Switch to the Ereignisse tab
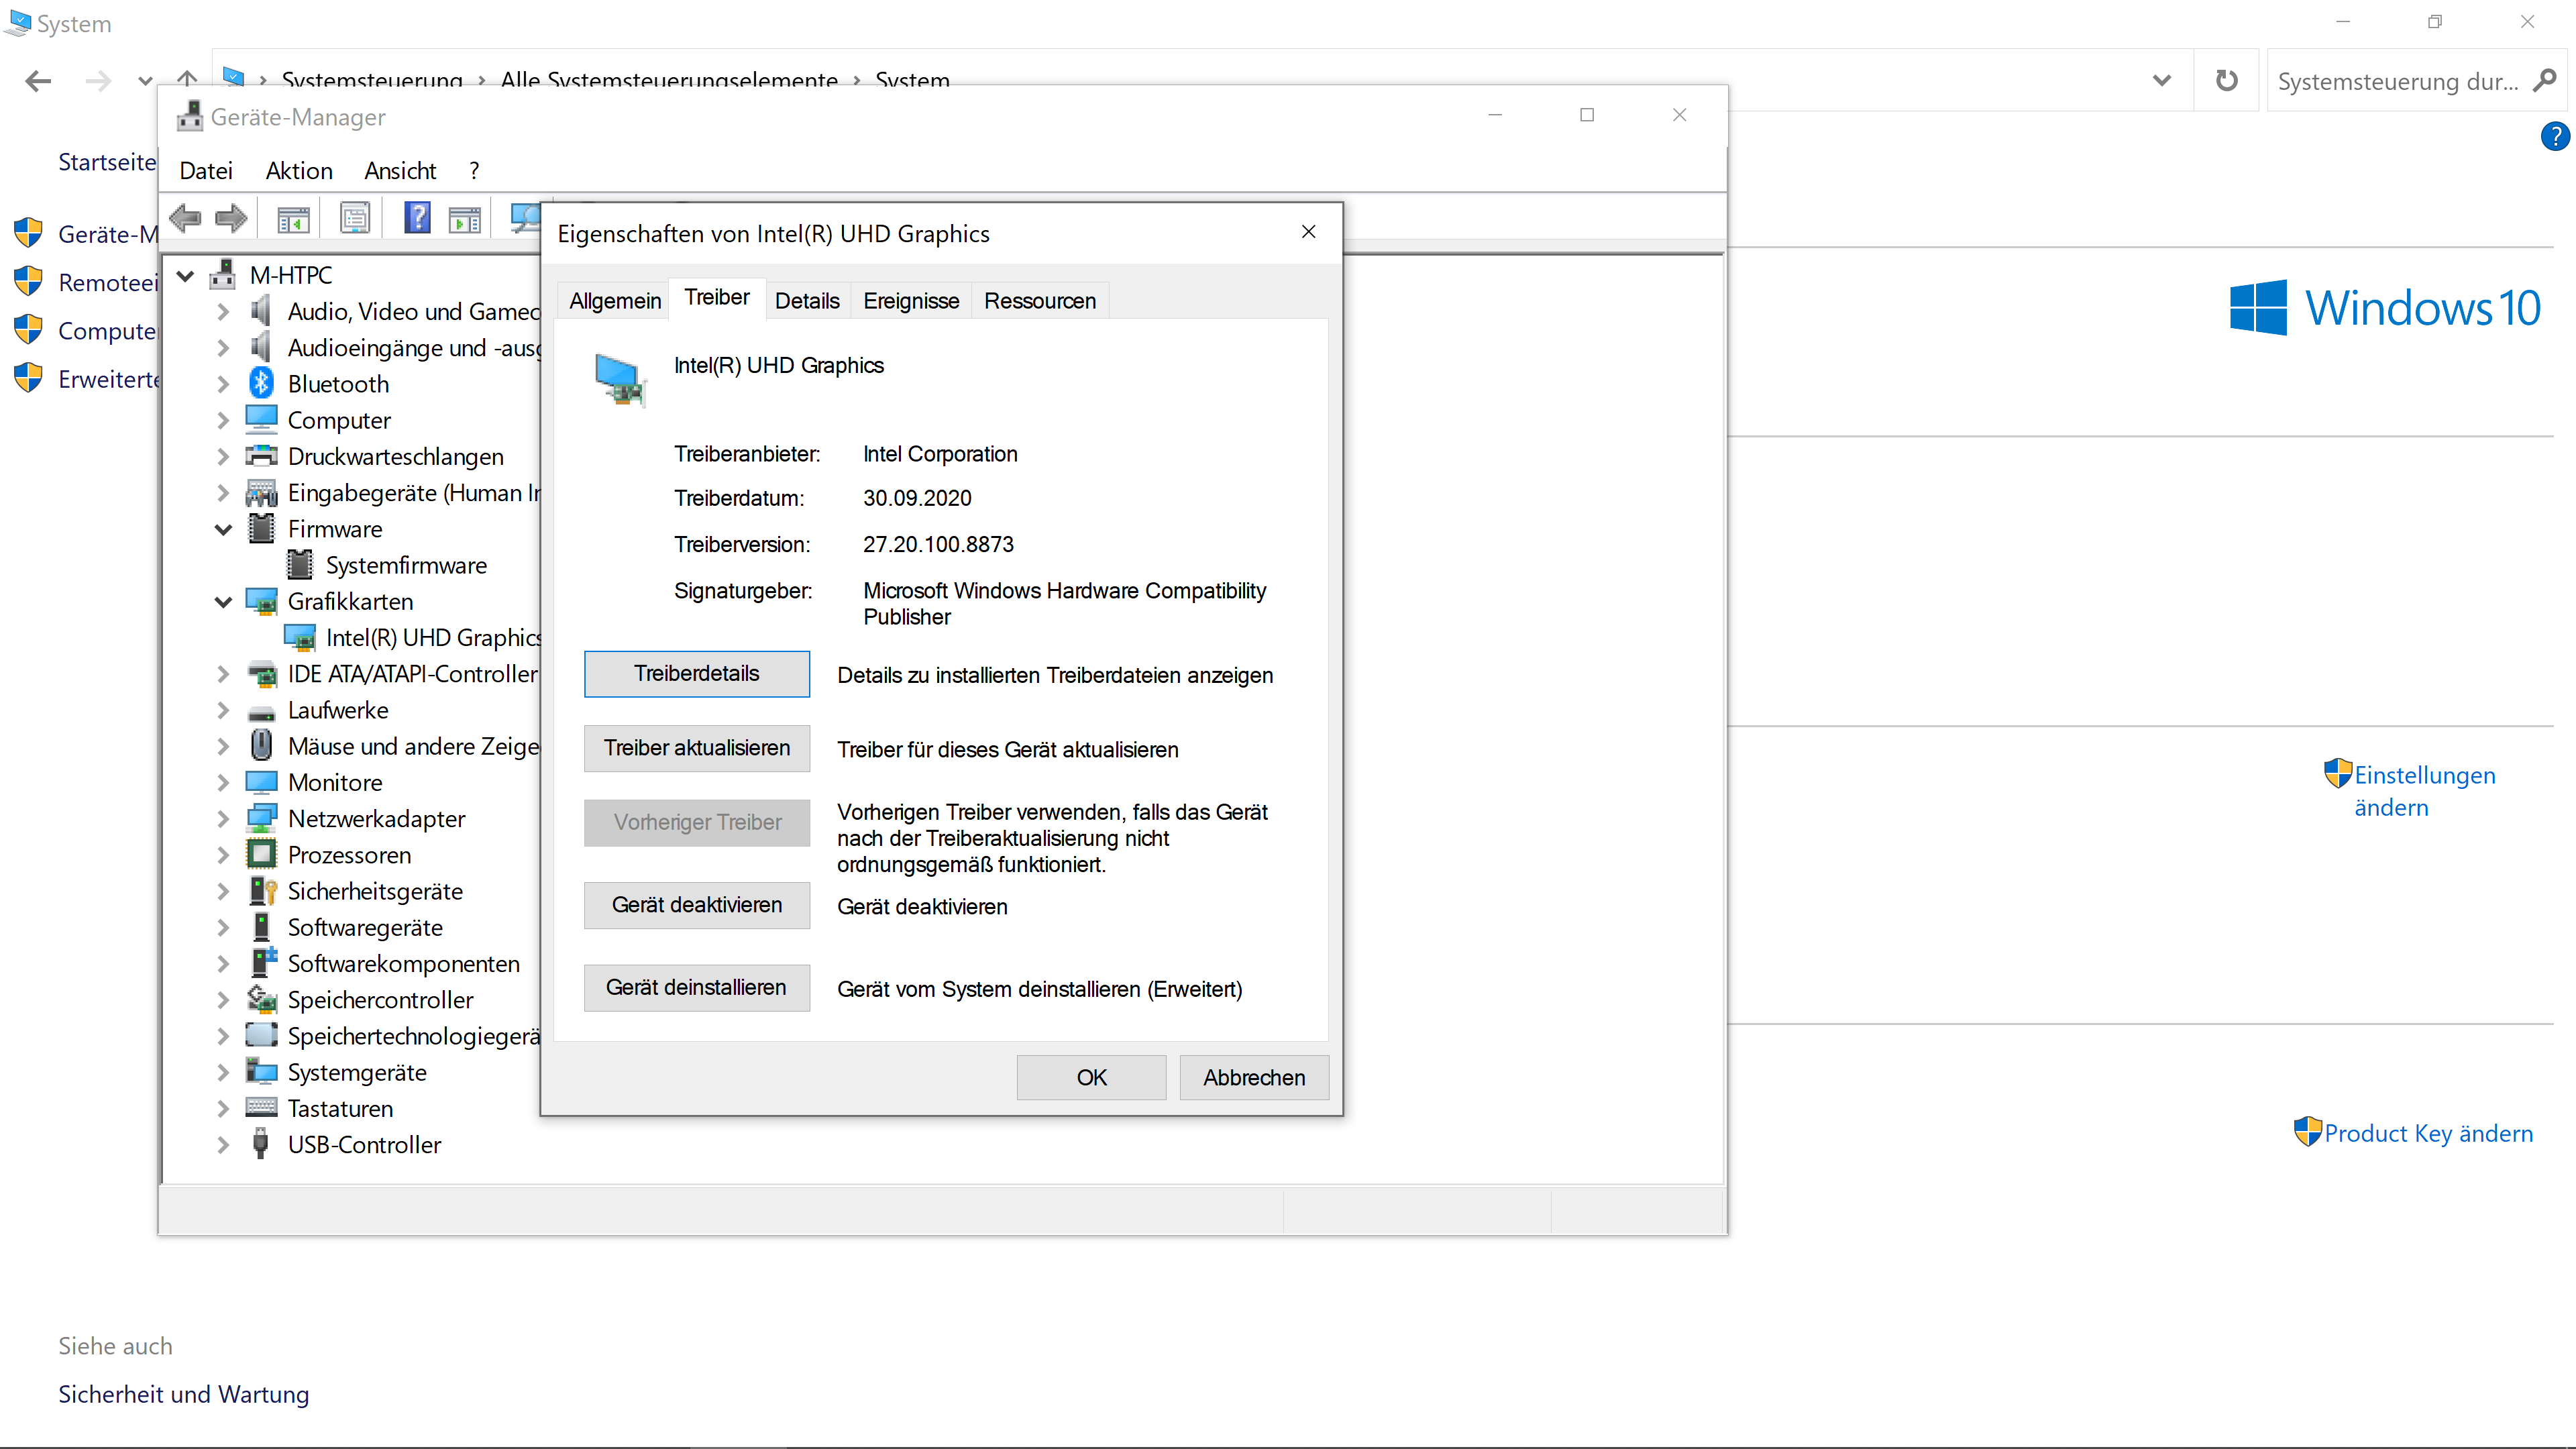 (911, 301)
